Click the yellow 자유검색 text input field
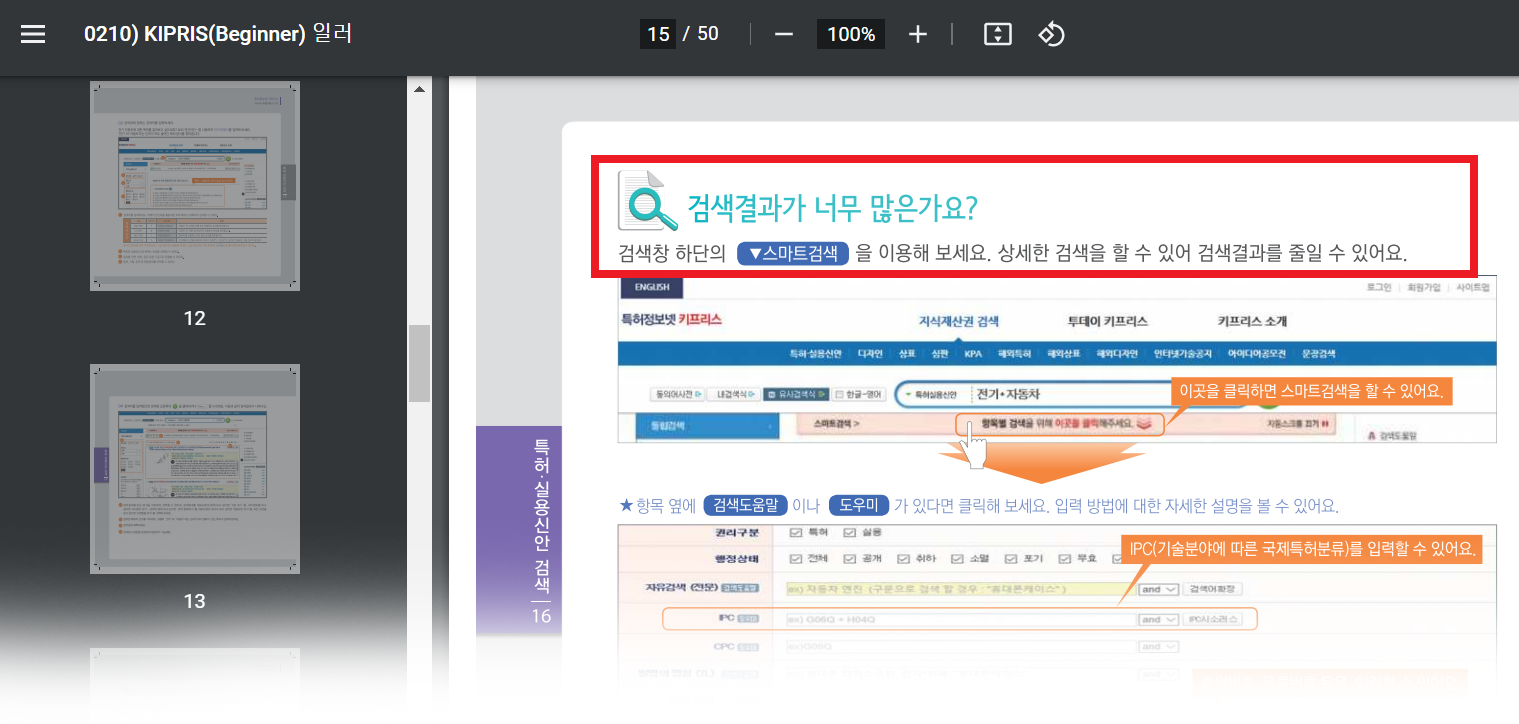This screenshot has height=724, width=1519. tap(960, 589)
